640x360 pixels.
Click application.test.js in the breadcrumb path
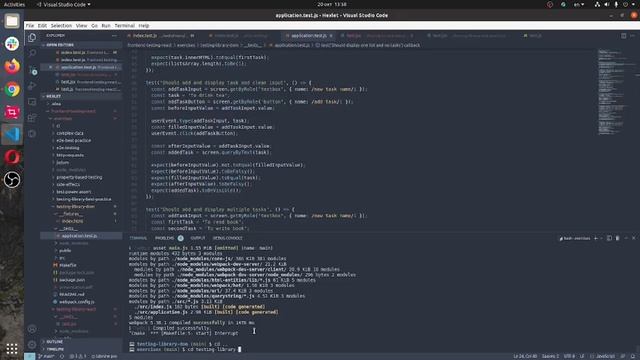tap(292, 45)
